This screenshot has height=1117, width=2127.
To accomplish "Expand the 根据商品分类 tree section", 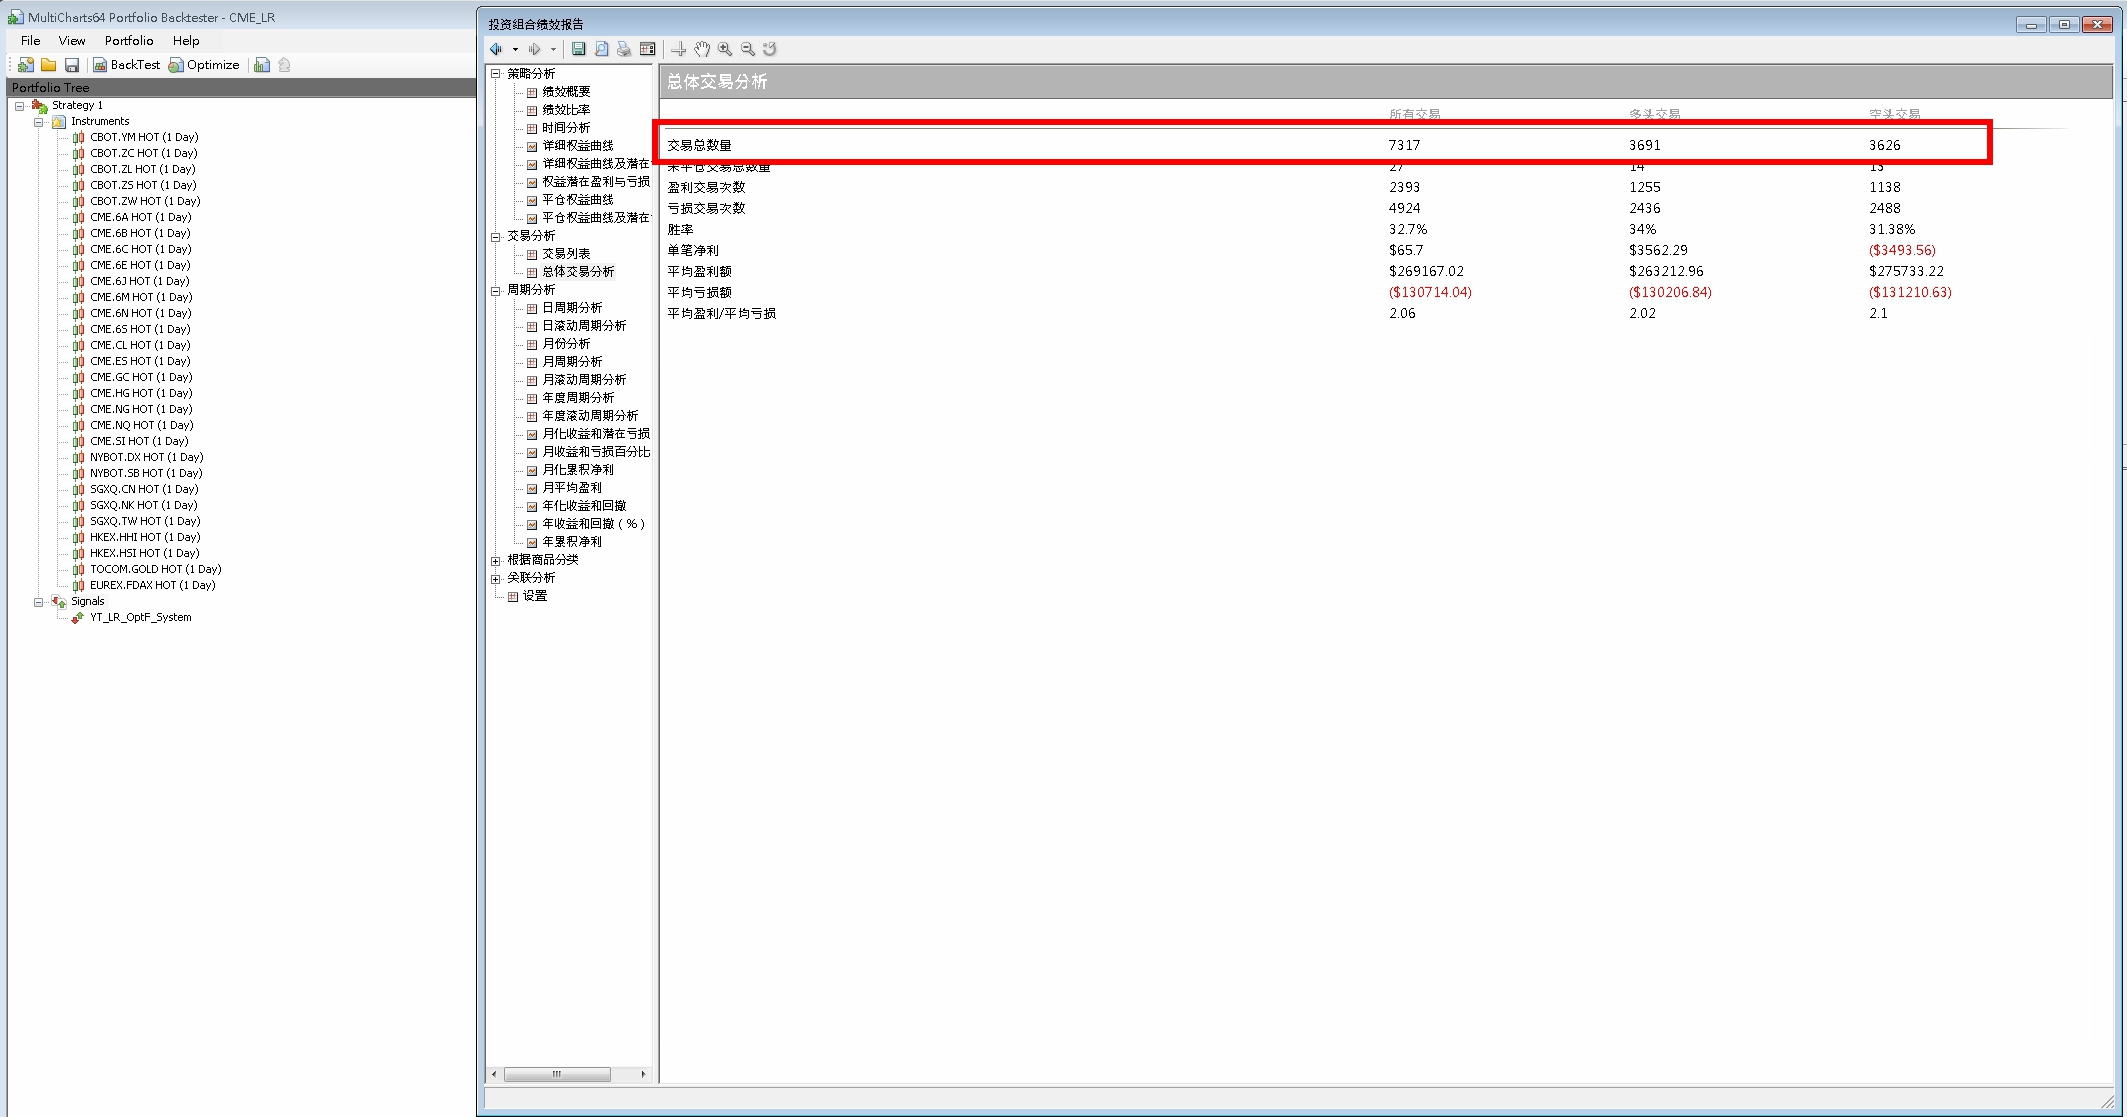I will 496,561.
